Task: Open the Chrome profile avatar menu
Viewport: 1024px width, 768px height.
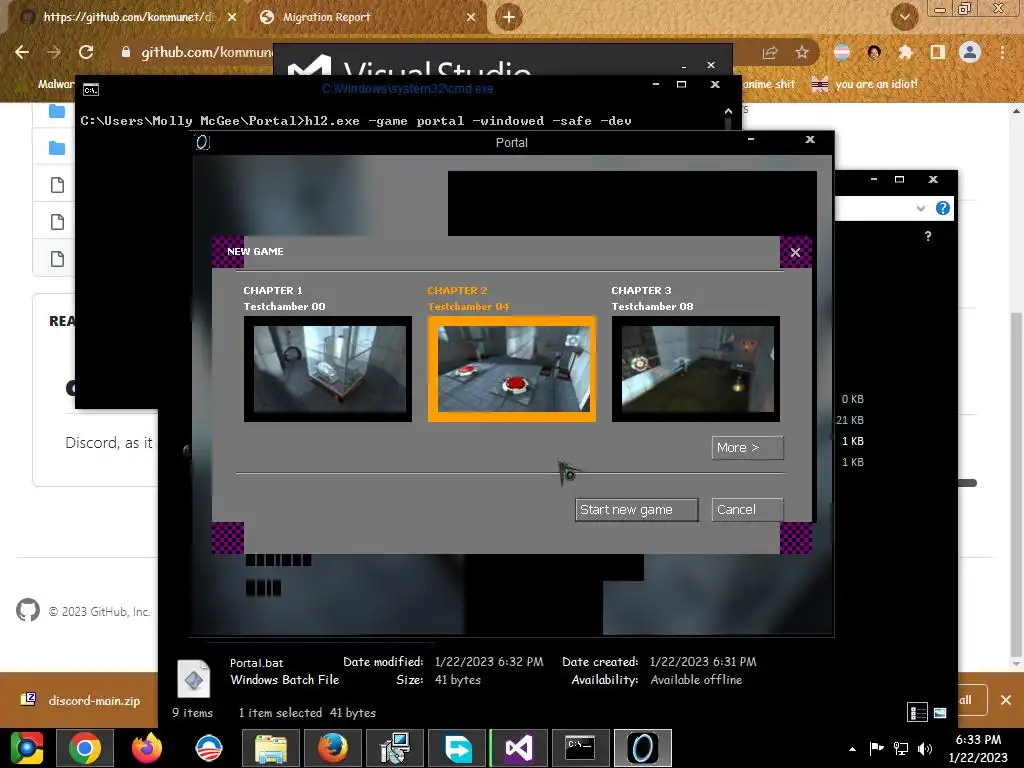Action: click(970, 52)
